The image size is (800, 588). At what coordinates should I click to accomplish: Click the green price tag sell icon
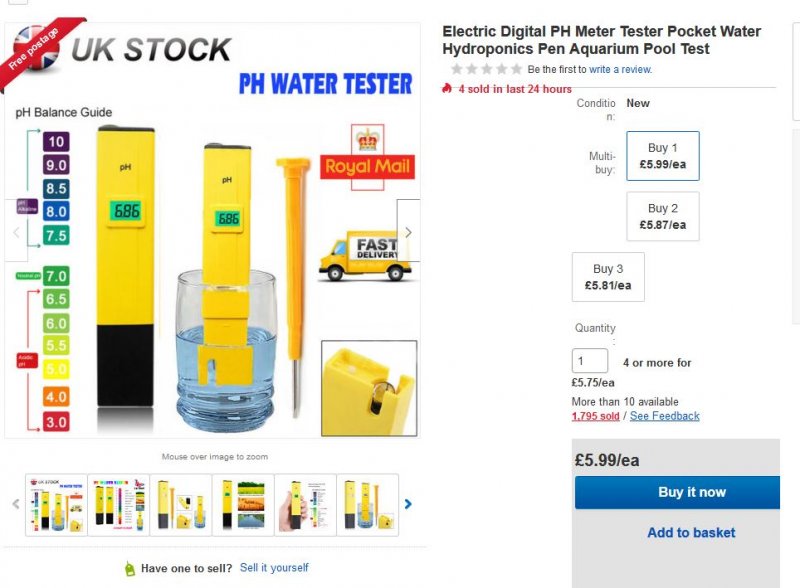[x=129, y=568]
